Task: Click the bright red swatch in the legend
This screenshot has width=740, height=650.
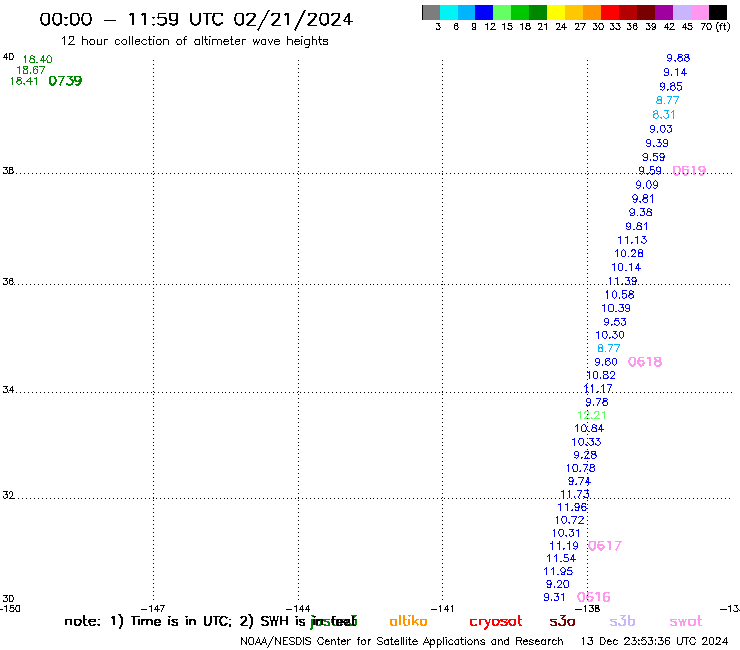Action: (x=609, y=12)
